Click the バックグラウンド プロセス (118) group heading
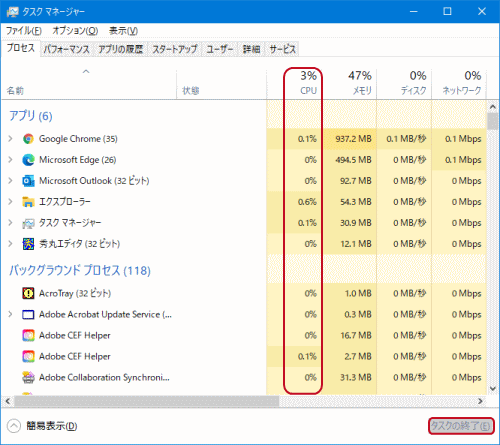The image size is (500, 445). (80, 270)
